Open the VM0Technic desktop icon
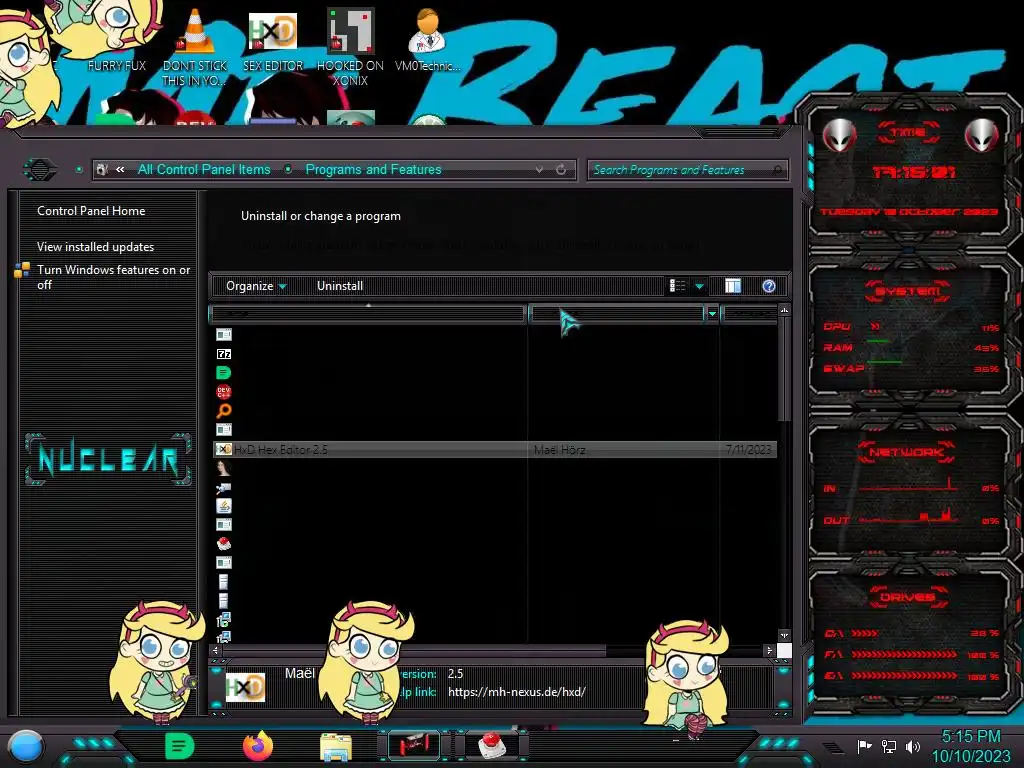Image resolution: width=1024 pixels, height=768 pixels. tap(427, 39)
